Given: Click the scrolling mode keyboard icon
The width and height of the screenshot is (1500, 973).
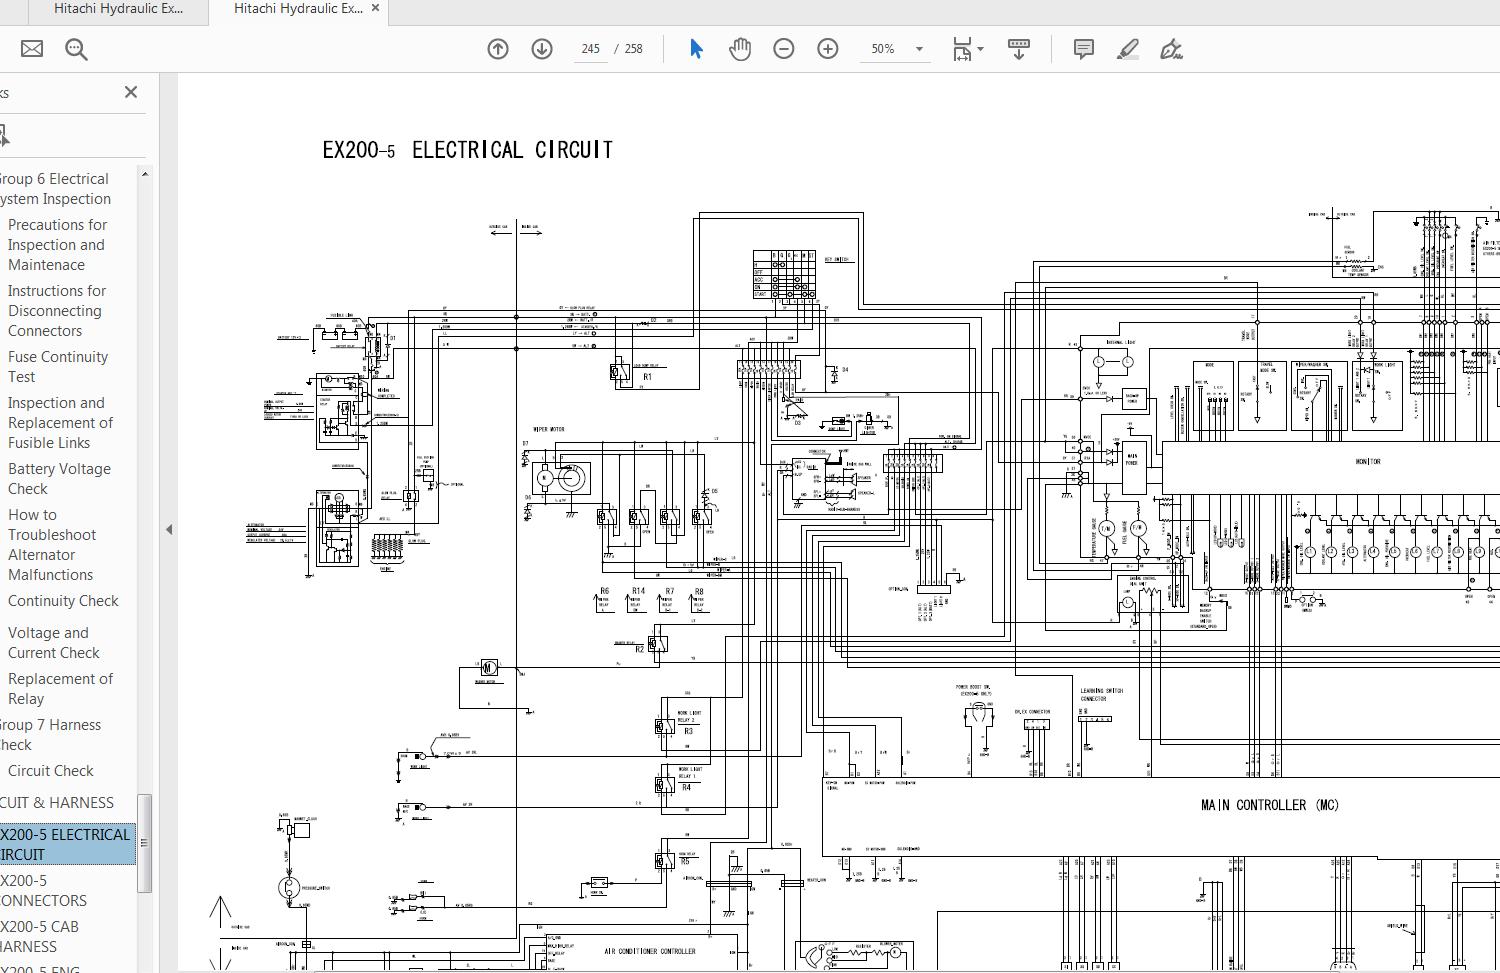Looking at the screenshot, I should tap(1019, 49).
